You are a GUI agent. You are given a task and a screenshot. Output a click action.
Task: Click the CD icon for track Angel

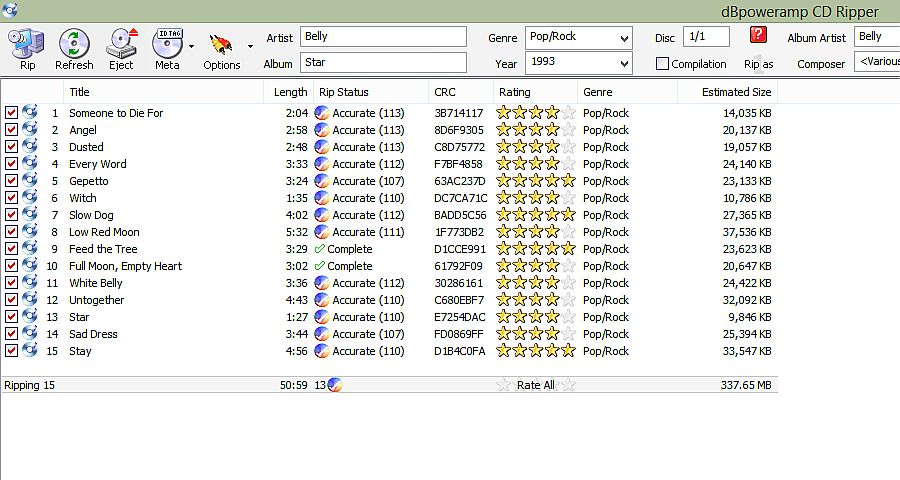pyautogui.click(x=30, y=129)
